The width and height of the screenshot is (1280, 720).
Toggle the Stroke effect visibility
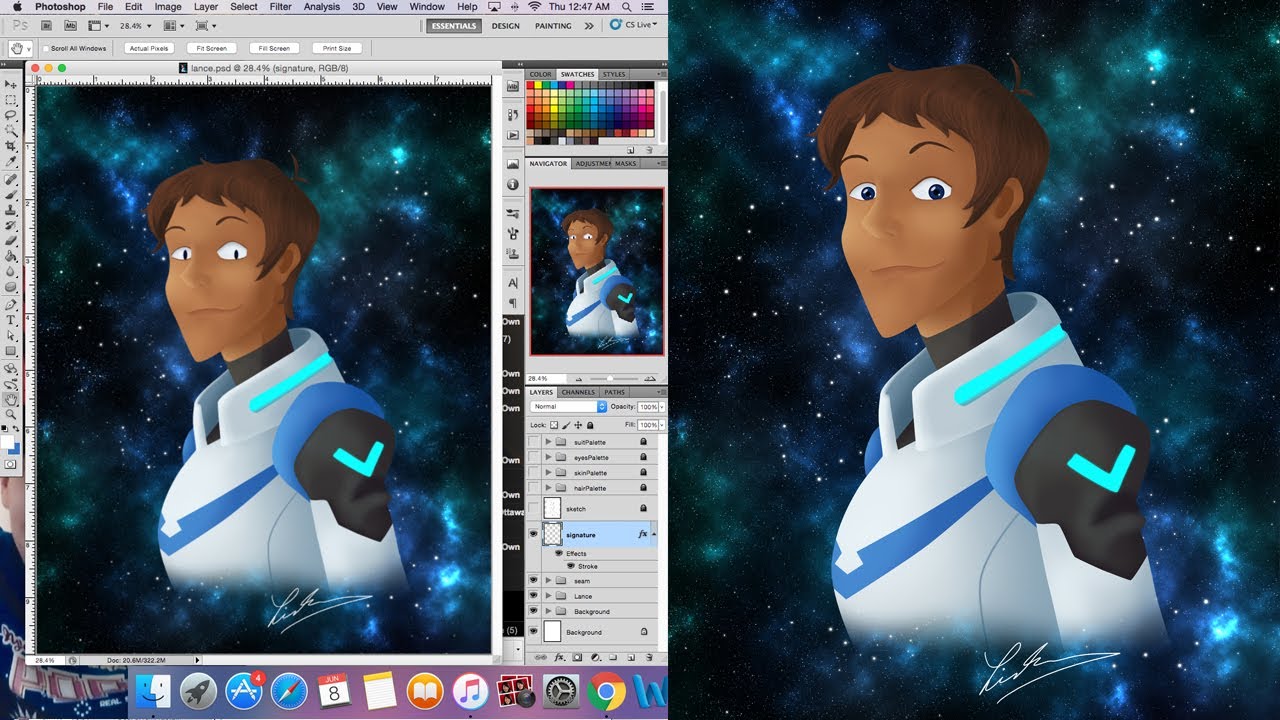[571, 566]
